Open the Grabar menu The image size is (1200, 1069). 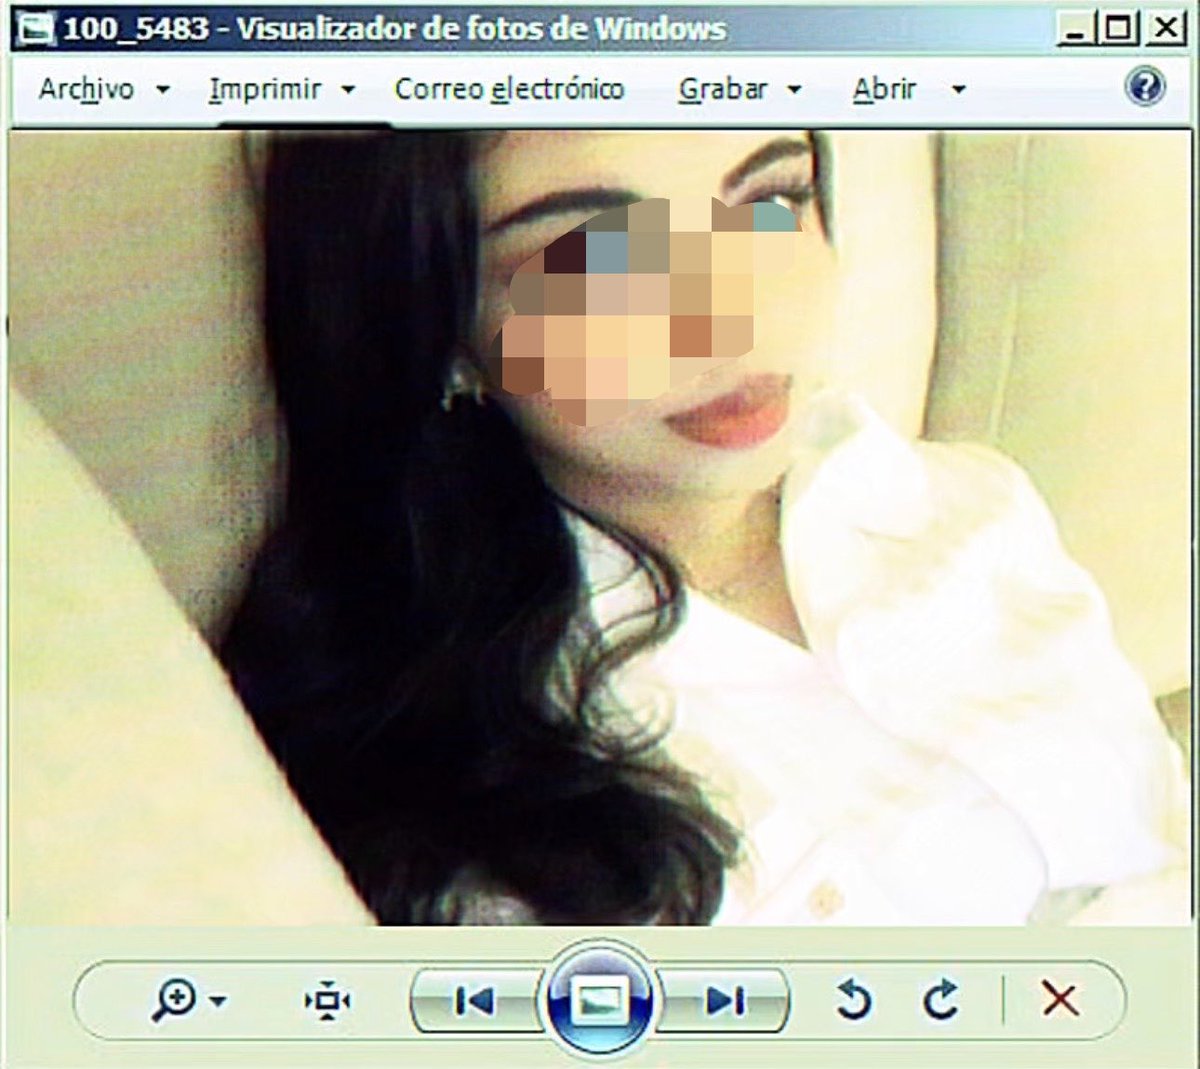[722, 89]
